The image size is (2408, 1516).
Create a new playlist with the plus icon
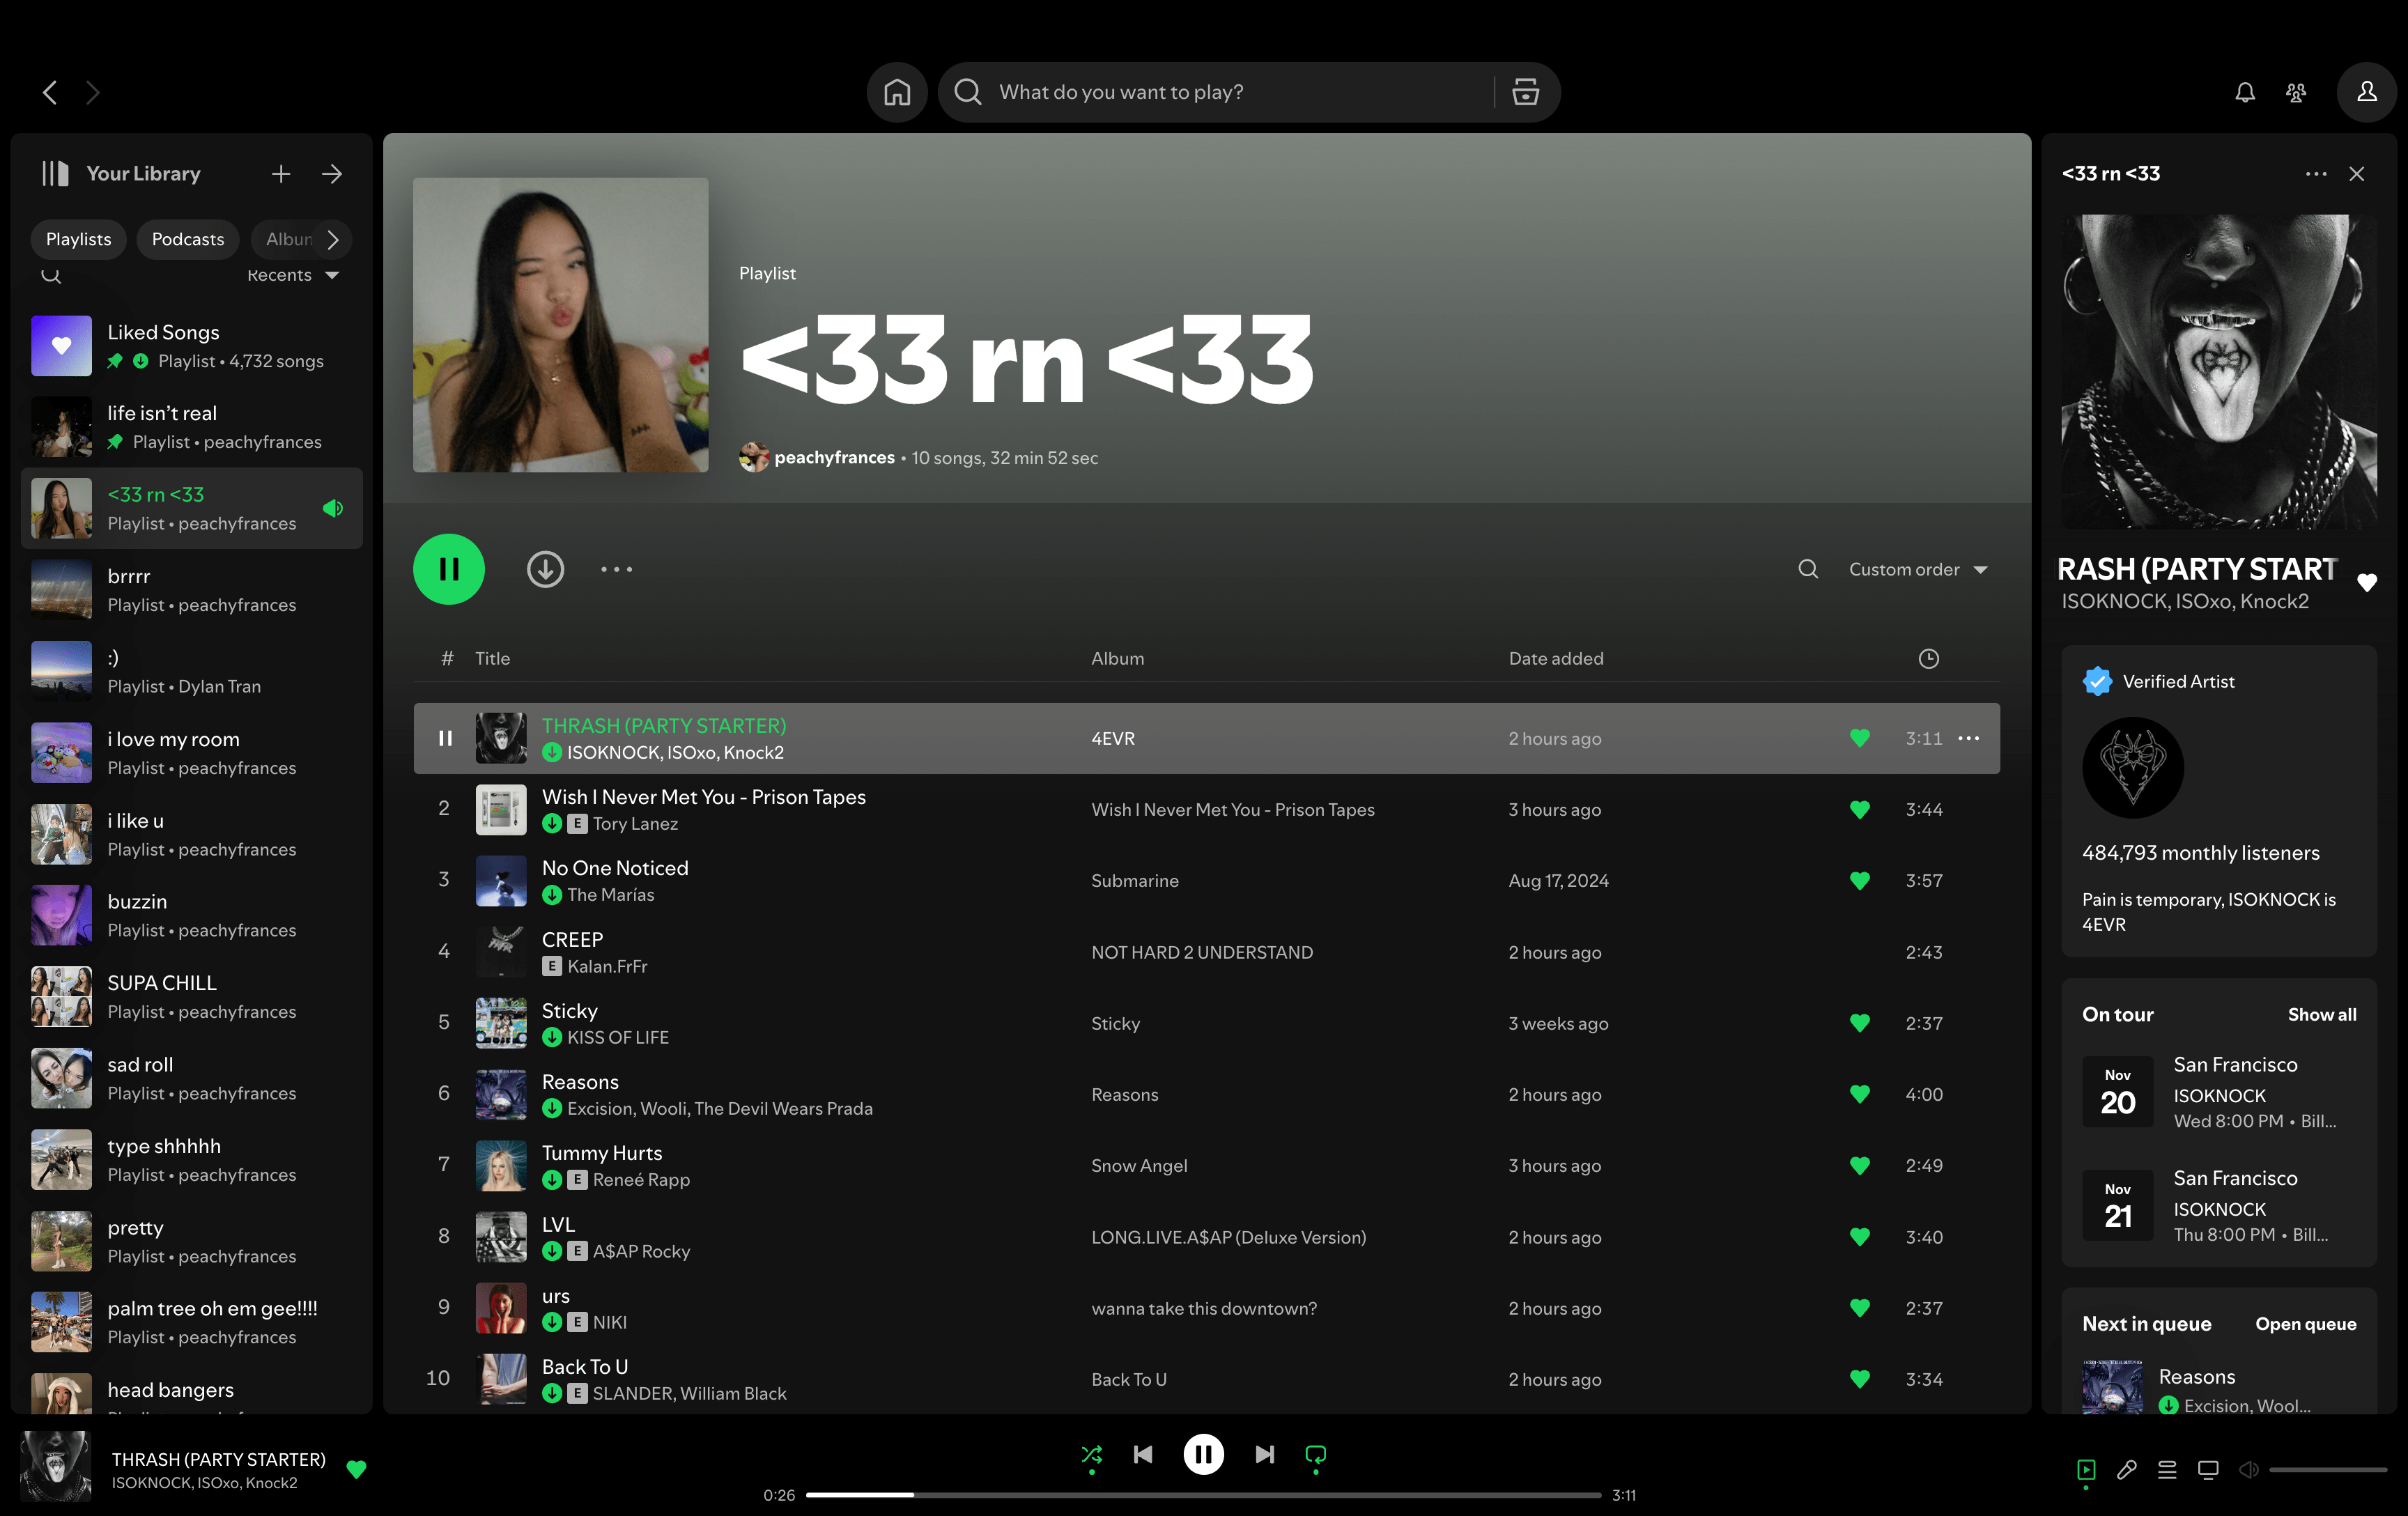[281, 174]
